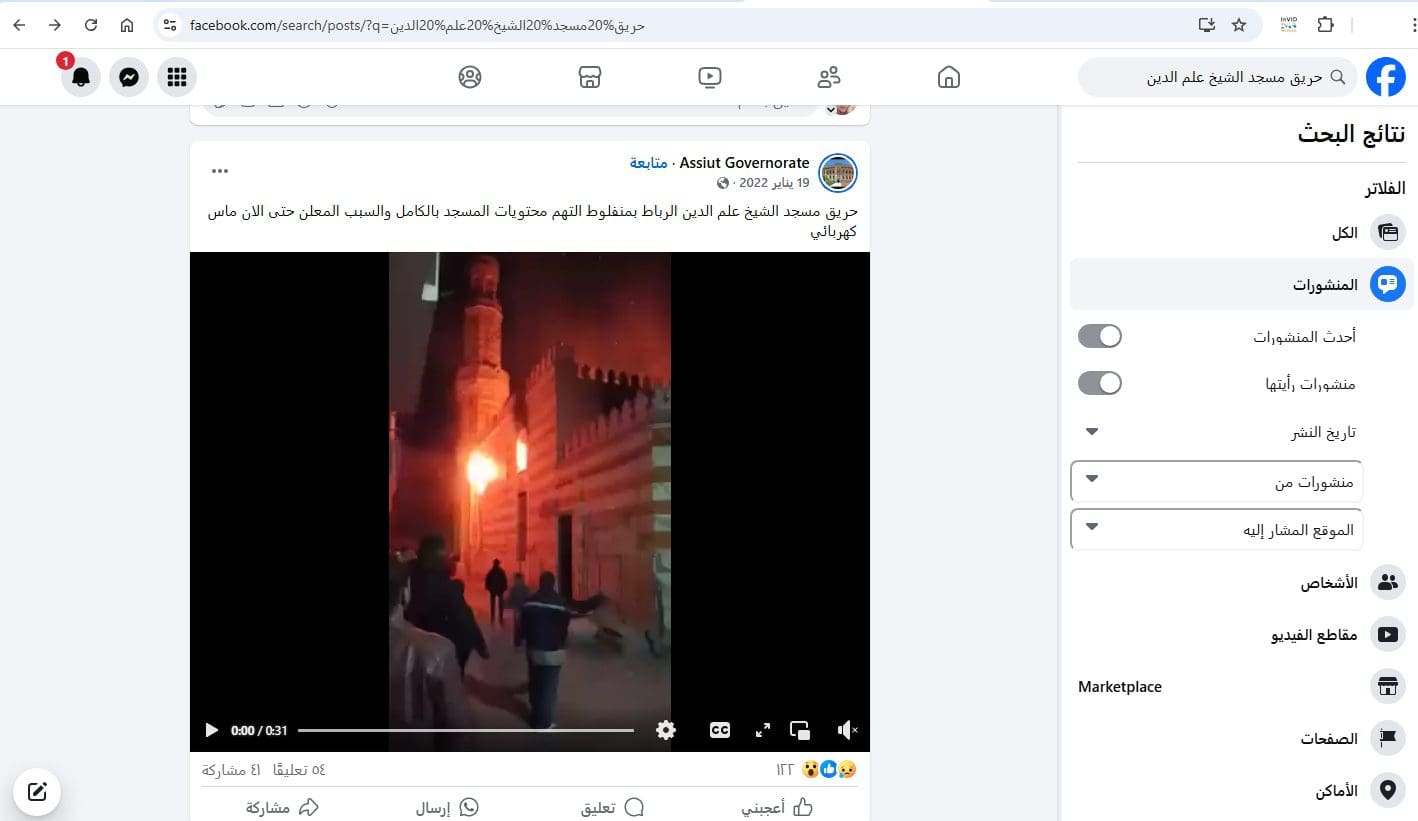Open the 19 يناير 2022 post date link
The image size is (1418, 821).
point(774,183)
